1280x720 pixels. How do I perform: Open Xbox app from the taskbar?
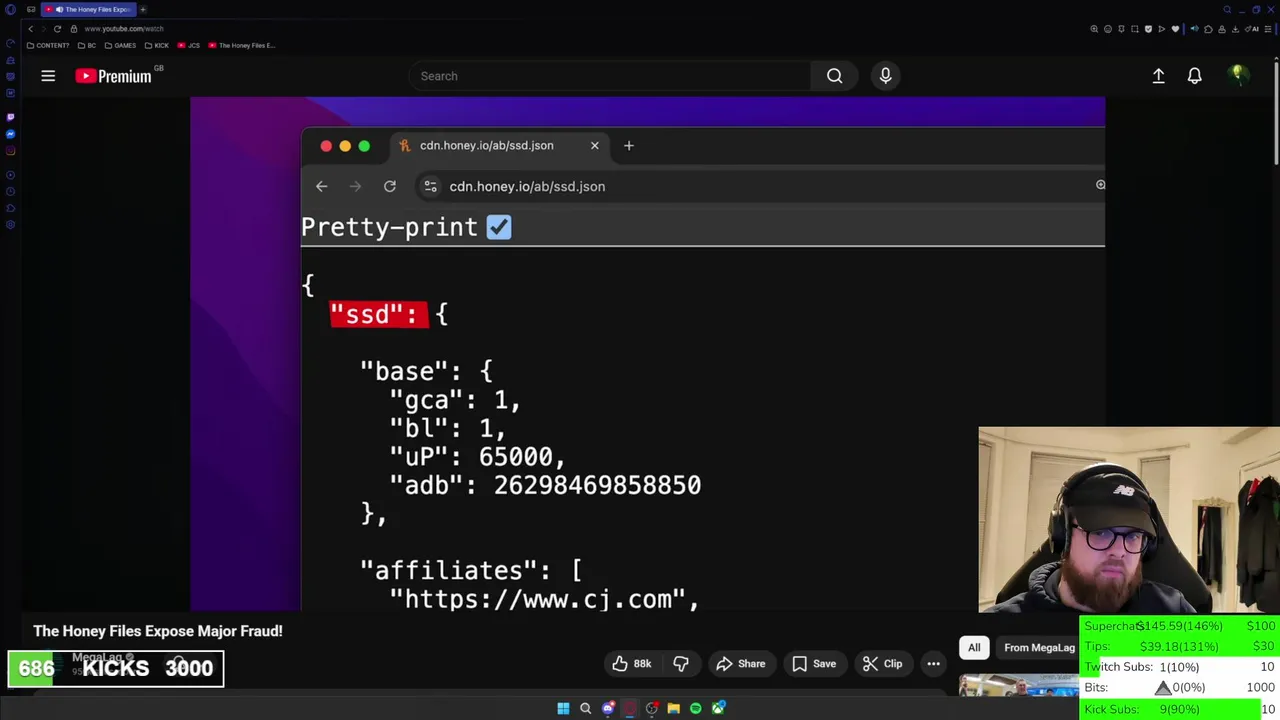click(x=718, y=708)
